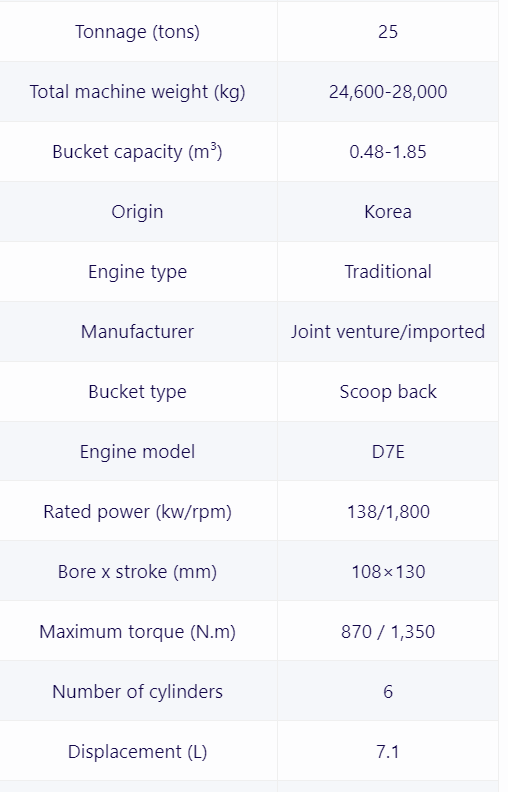
Task: Select the Traditional engine type value
Action: [x=388, y=272]
